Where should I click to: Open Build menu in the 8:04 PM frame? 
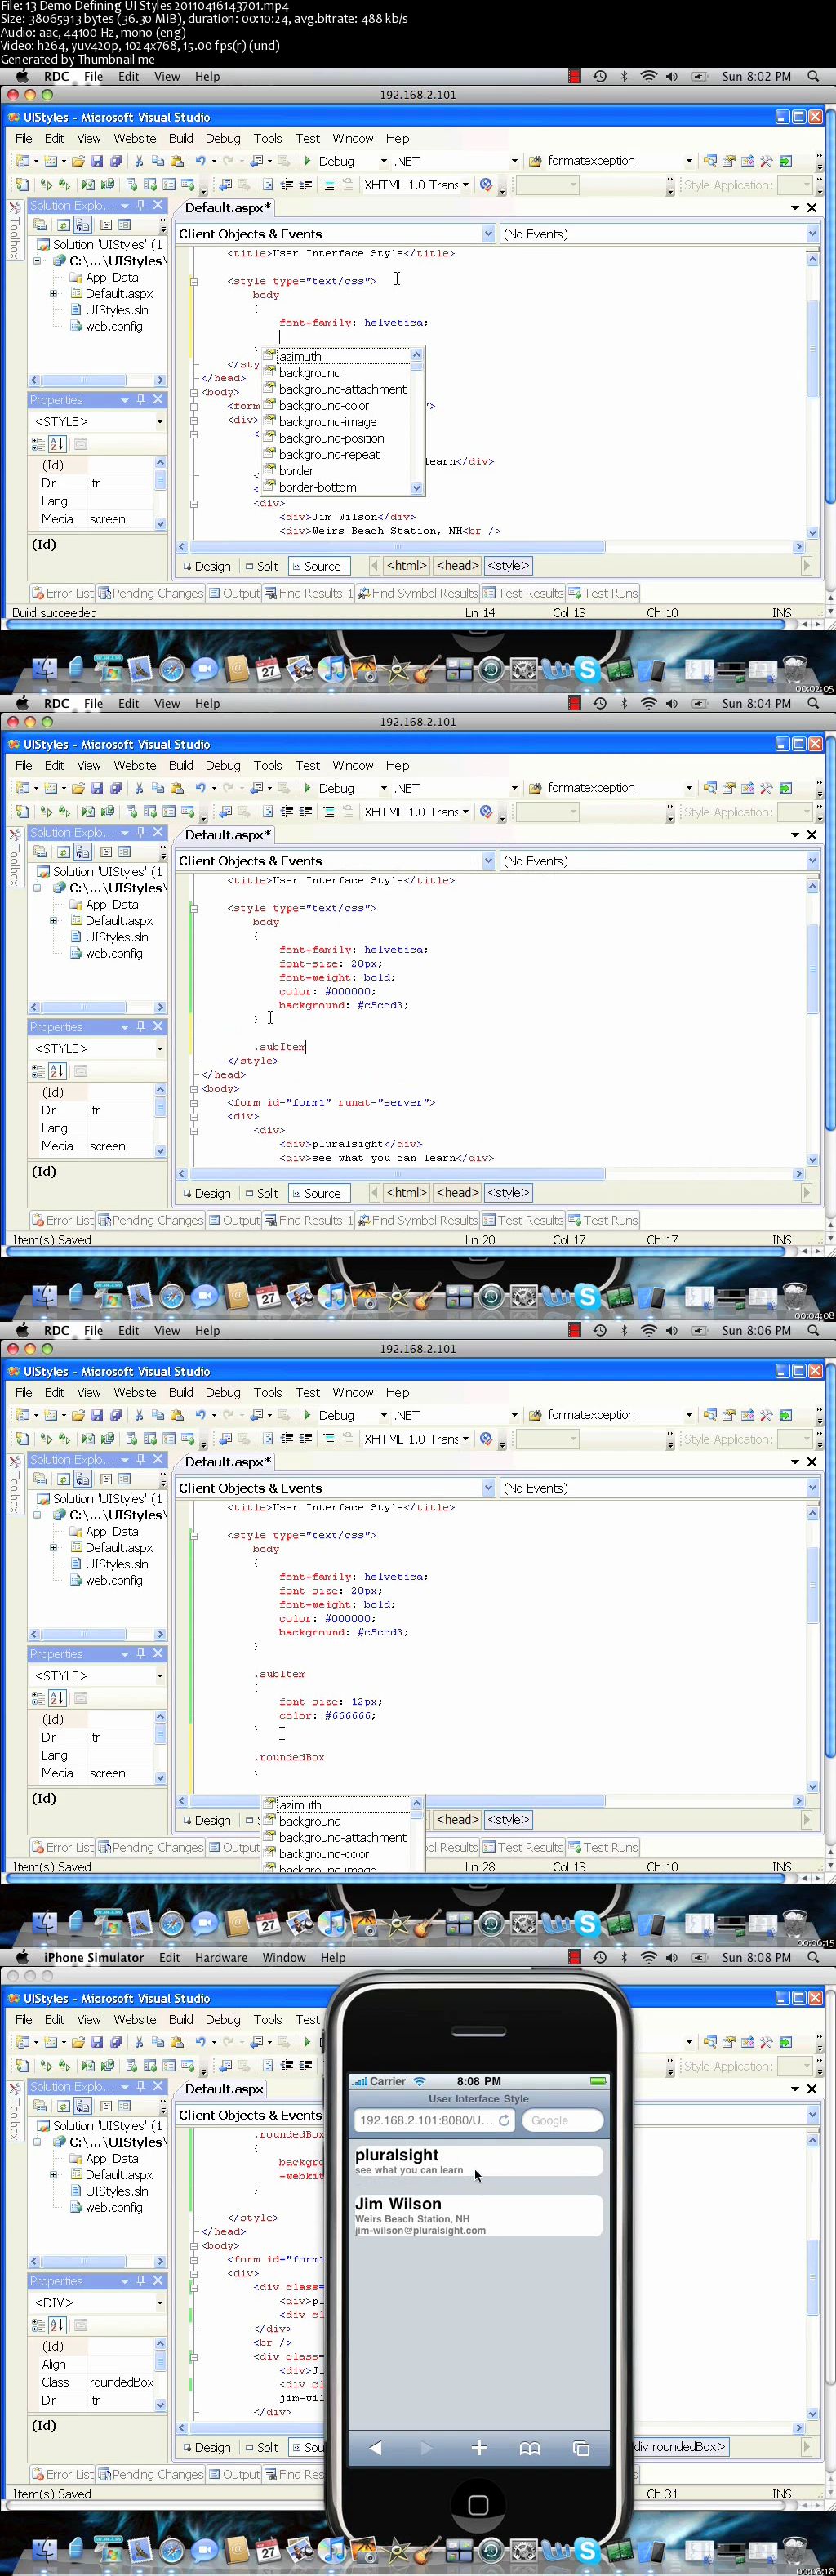click(x=181, y=765)
